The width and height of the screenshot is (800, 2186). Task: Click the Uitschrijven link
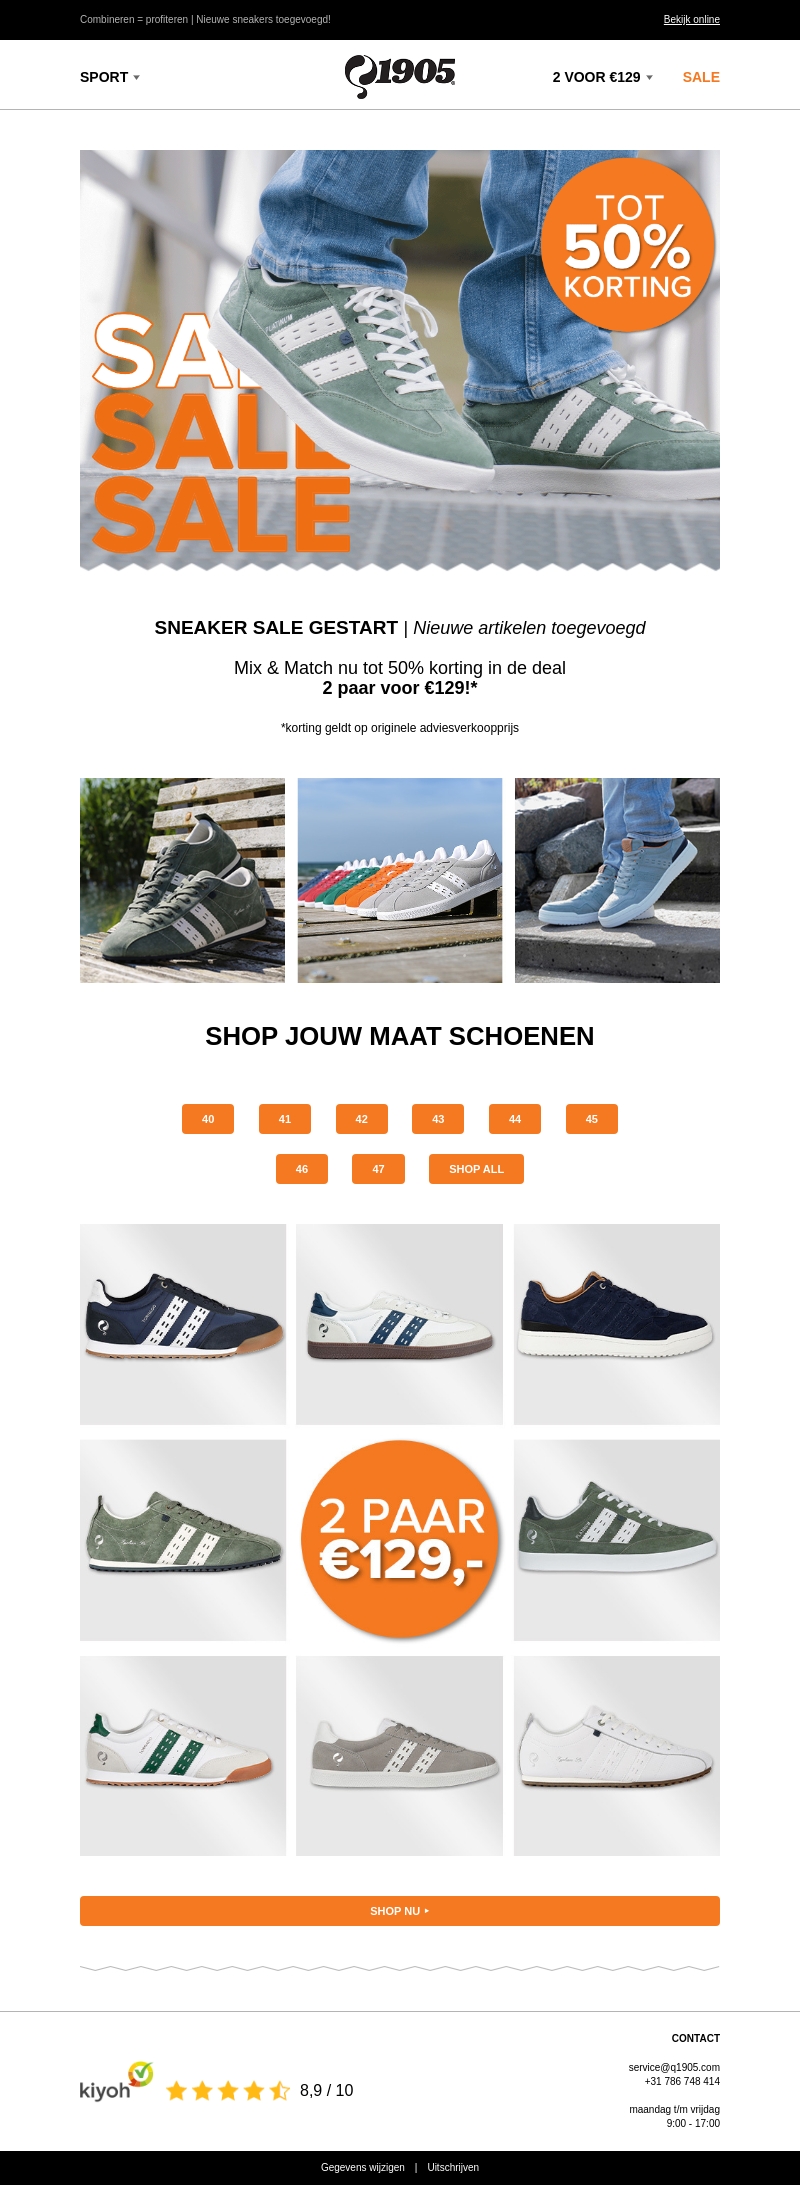point(453,2168)
